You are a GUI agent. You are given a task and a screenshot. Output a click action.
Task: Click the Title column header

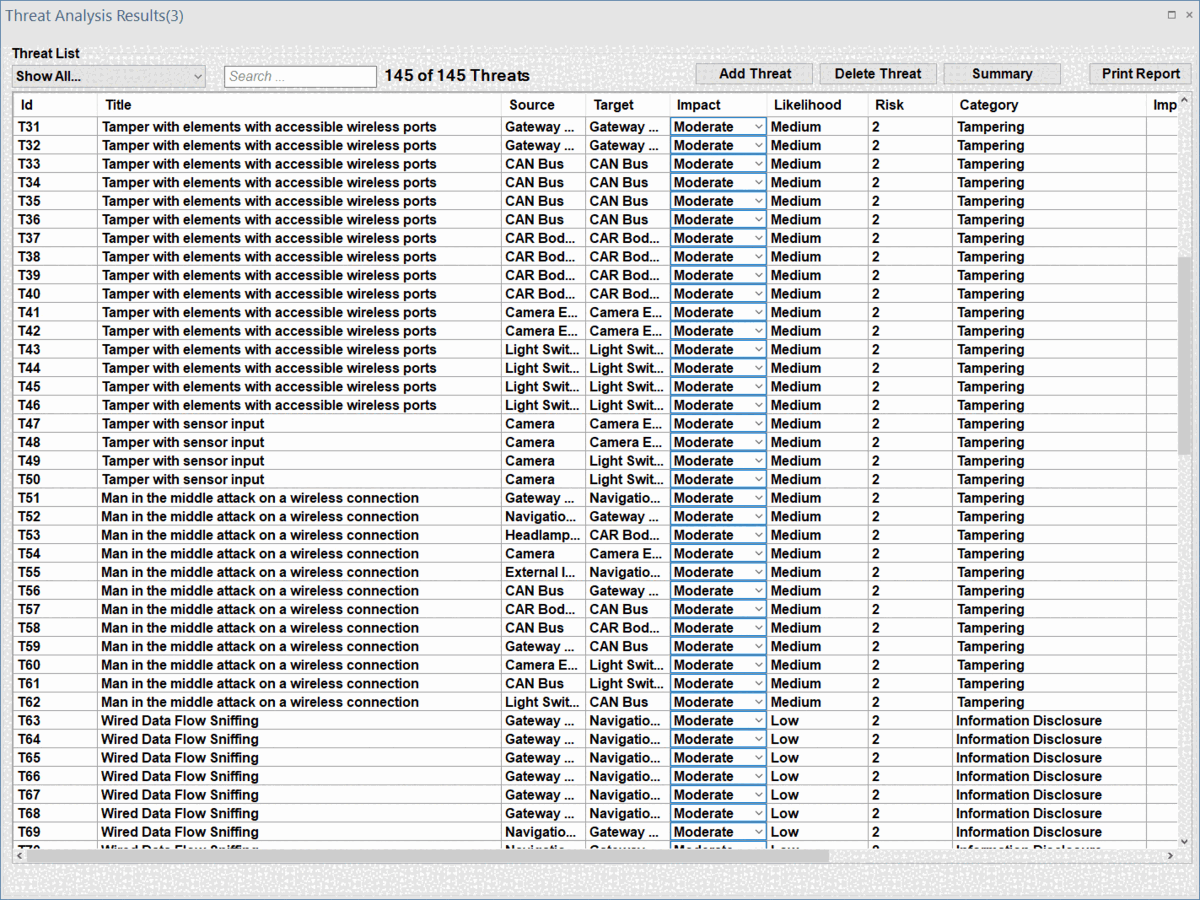tap(118, 105)
